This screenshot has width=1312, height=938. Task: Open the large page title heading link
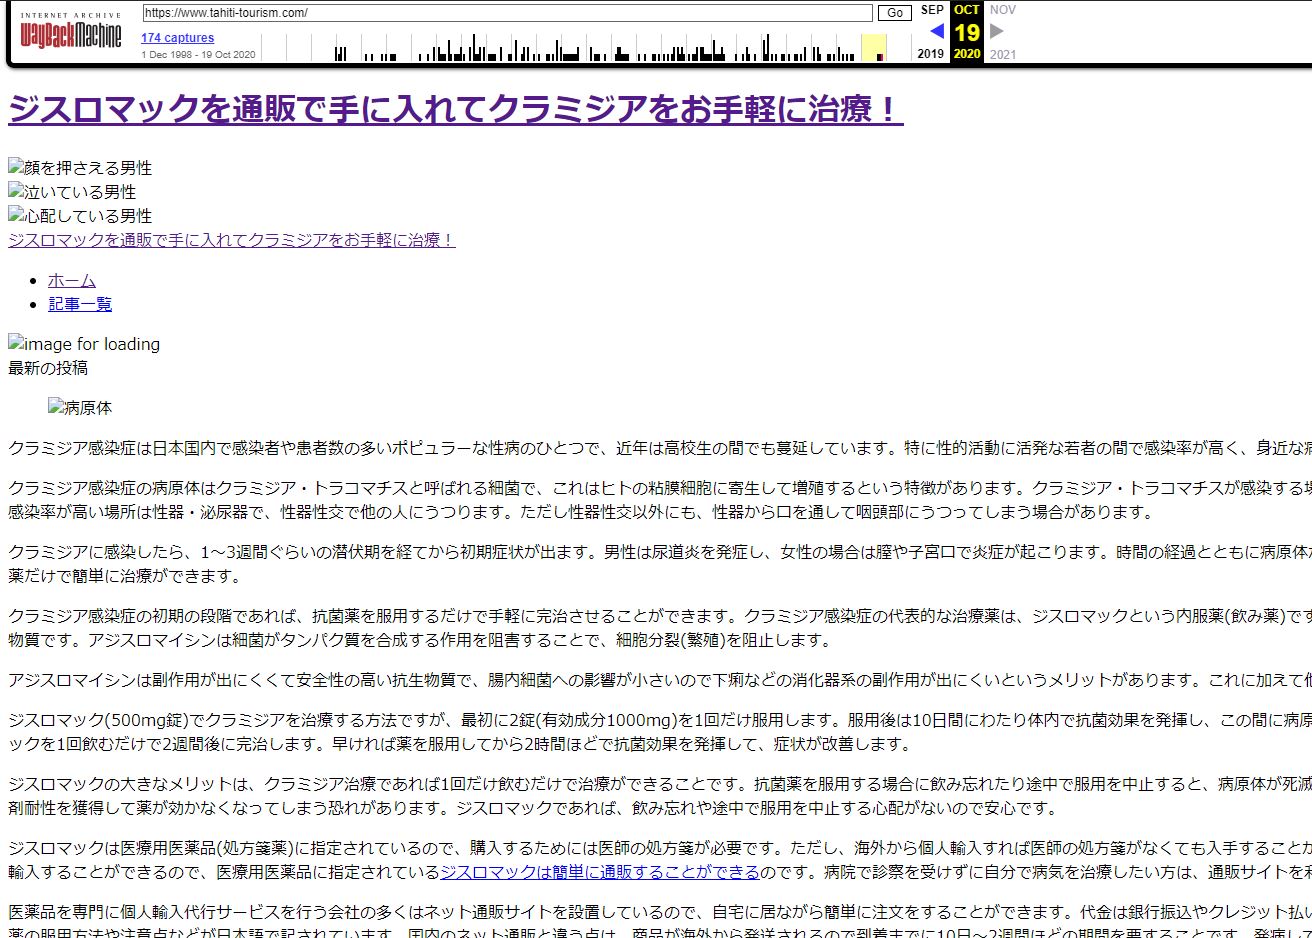tap(455, 109)
